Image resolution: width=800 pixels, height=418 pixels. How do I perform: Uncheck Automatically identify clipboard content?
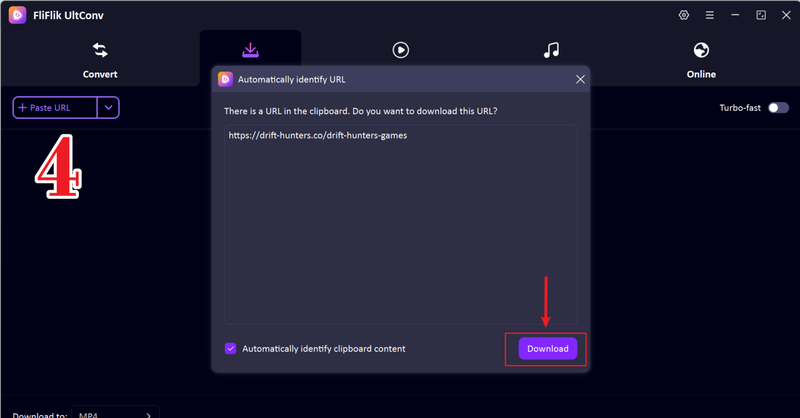pos(231,349)
